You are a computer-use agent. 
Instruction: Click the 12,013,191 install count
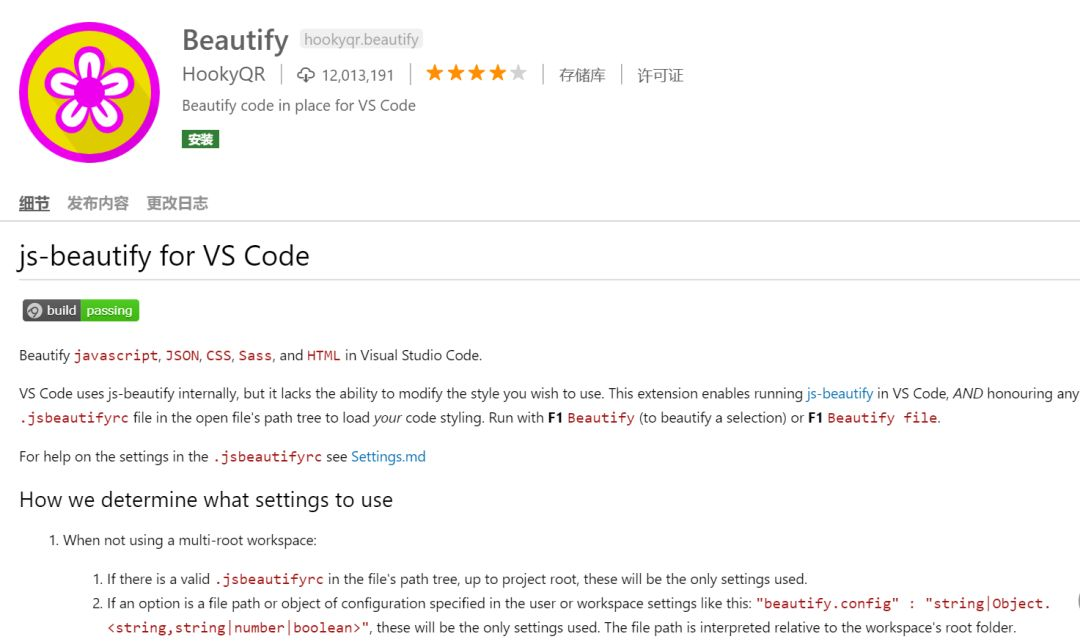pyautogui.click(x=358, y=75)
